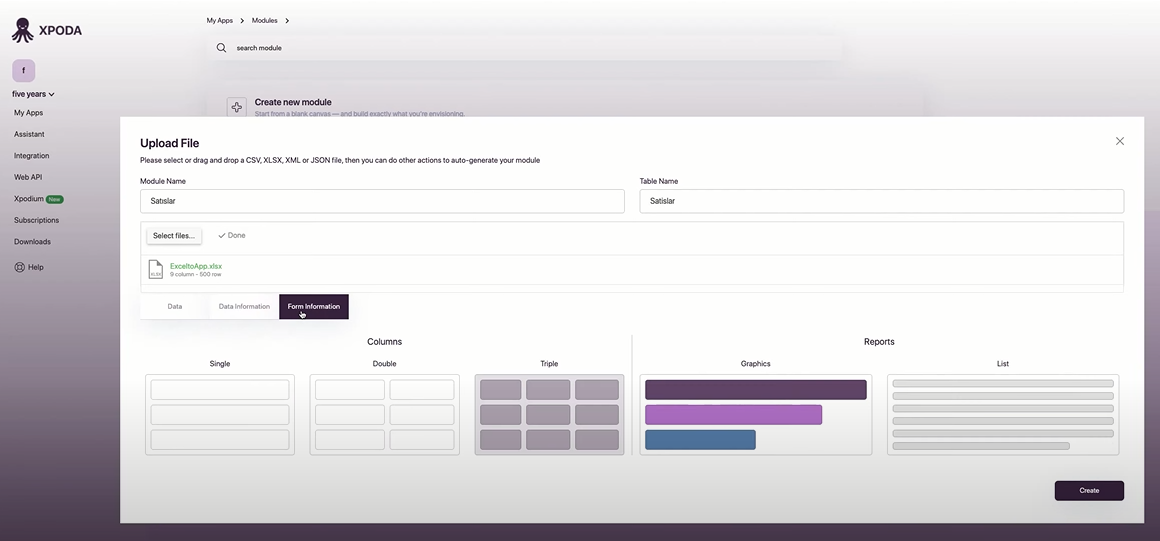Choose the Double column layout
The image size is (1160, 541).
385,414
